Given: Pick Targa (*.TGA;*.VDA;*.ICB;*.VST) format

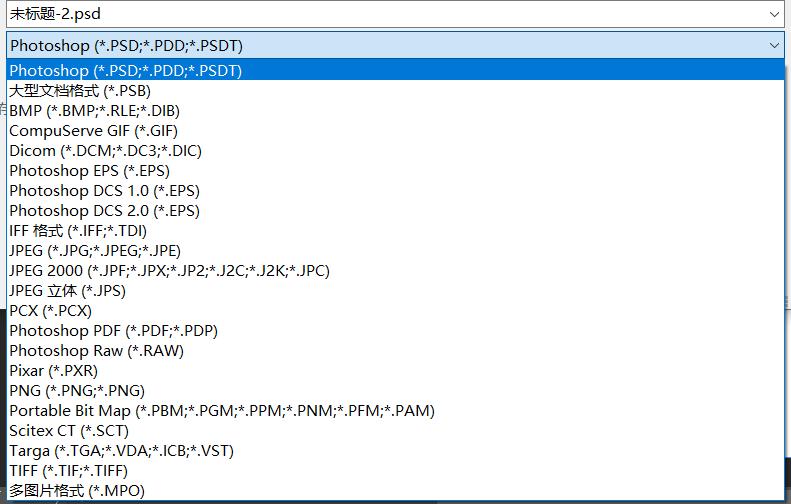Looking at the screenshot, I should pyautogui.click(x=396, y=451).
